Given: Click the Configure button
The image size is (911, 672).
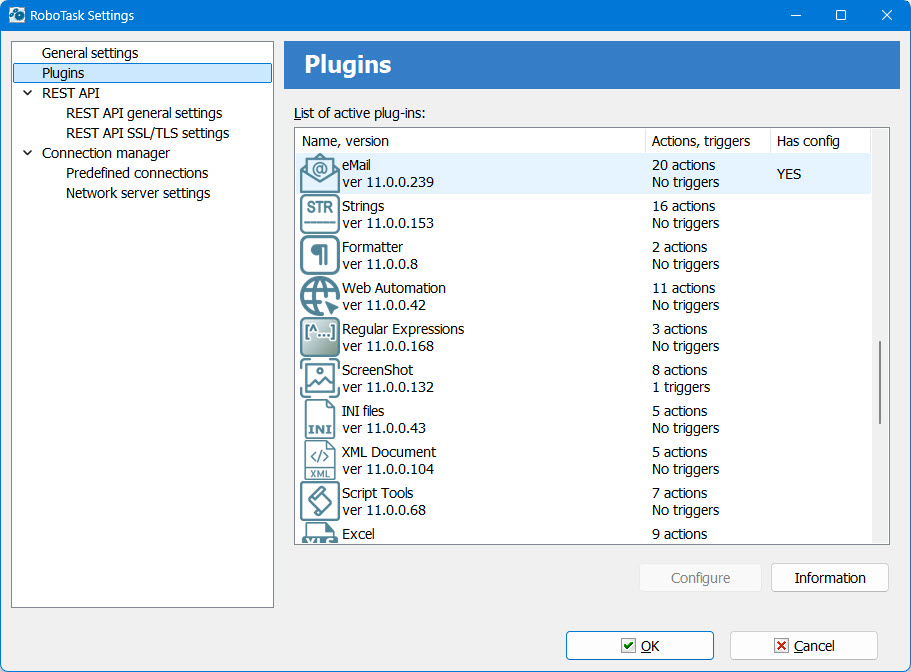Looking at the screenshot, I should tap(700, 578).
